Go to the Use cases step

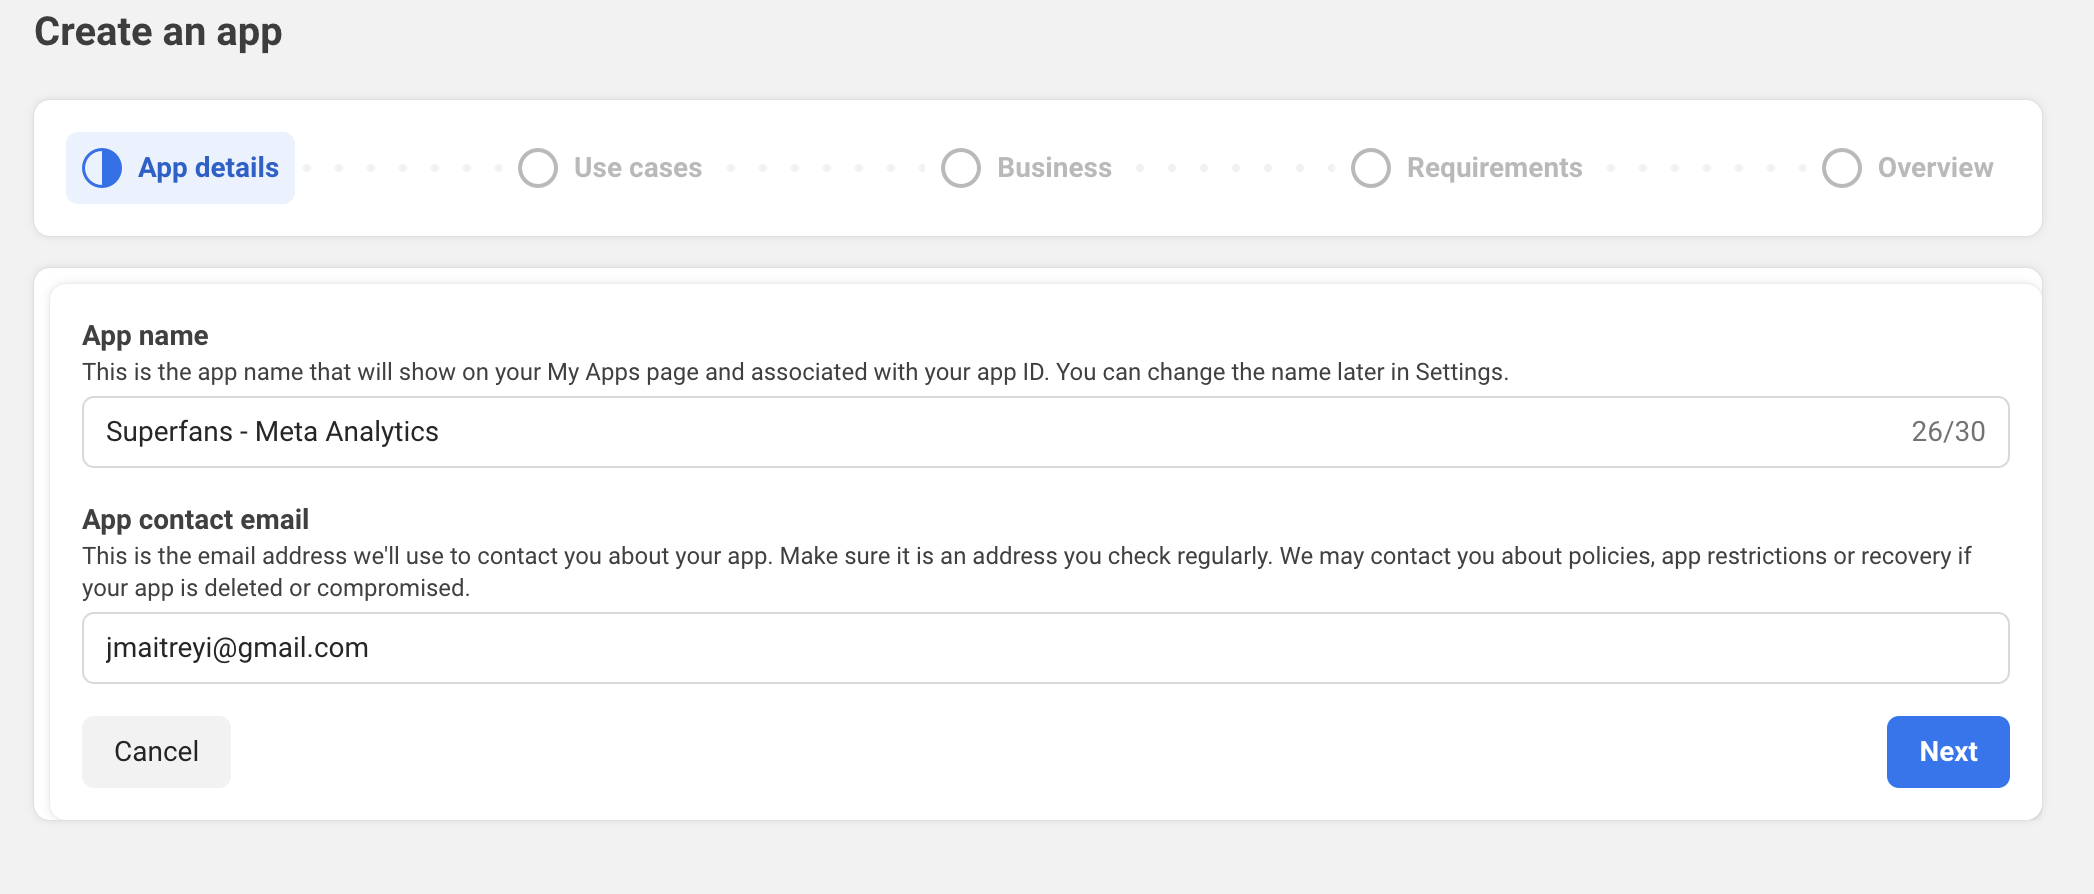[638, 168]
